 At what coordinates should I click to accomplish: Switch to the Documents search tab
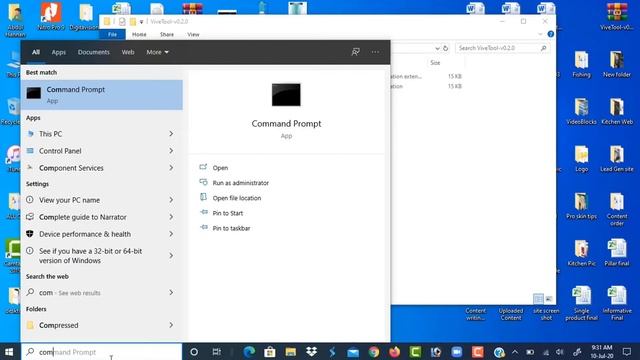click(x=93, y=52)
